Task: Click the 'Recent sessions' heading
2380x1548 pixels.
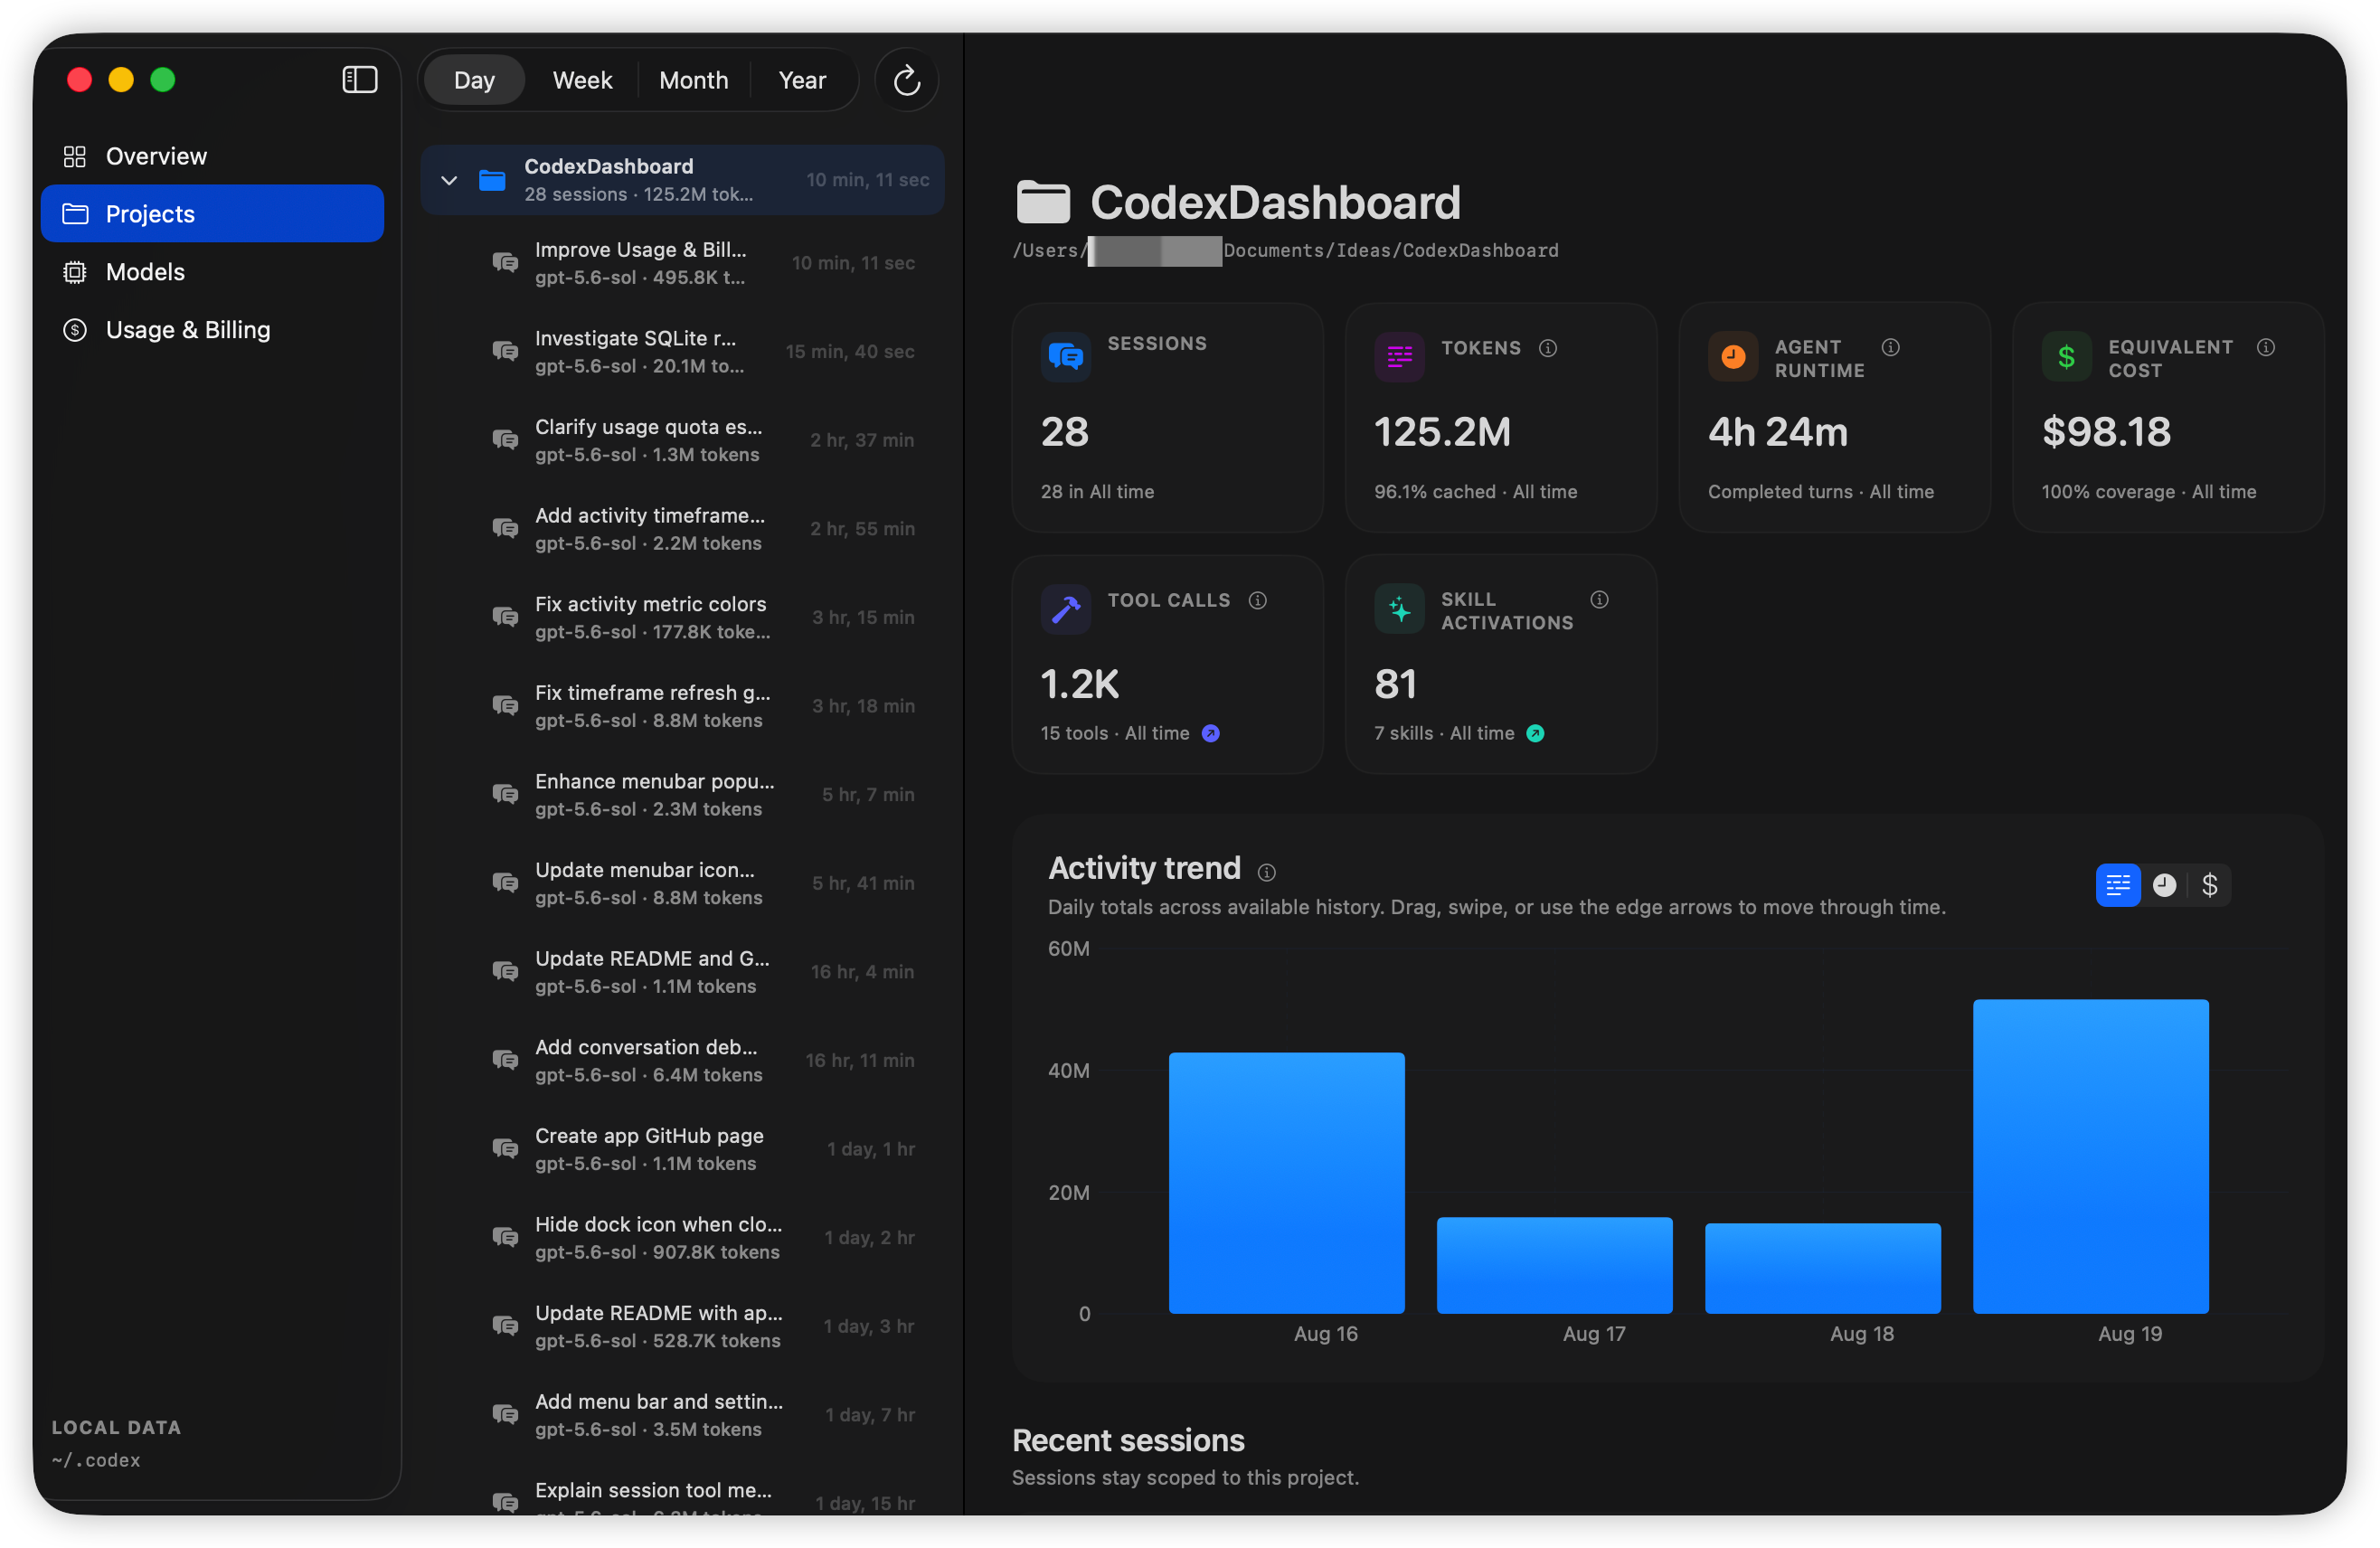Action: pos(1128,1440)
